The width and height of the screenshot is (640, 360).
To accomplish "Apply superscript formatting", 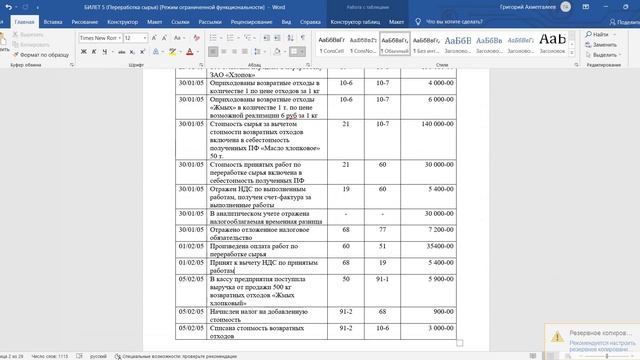I will tap(142, 52).
